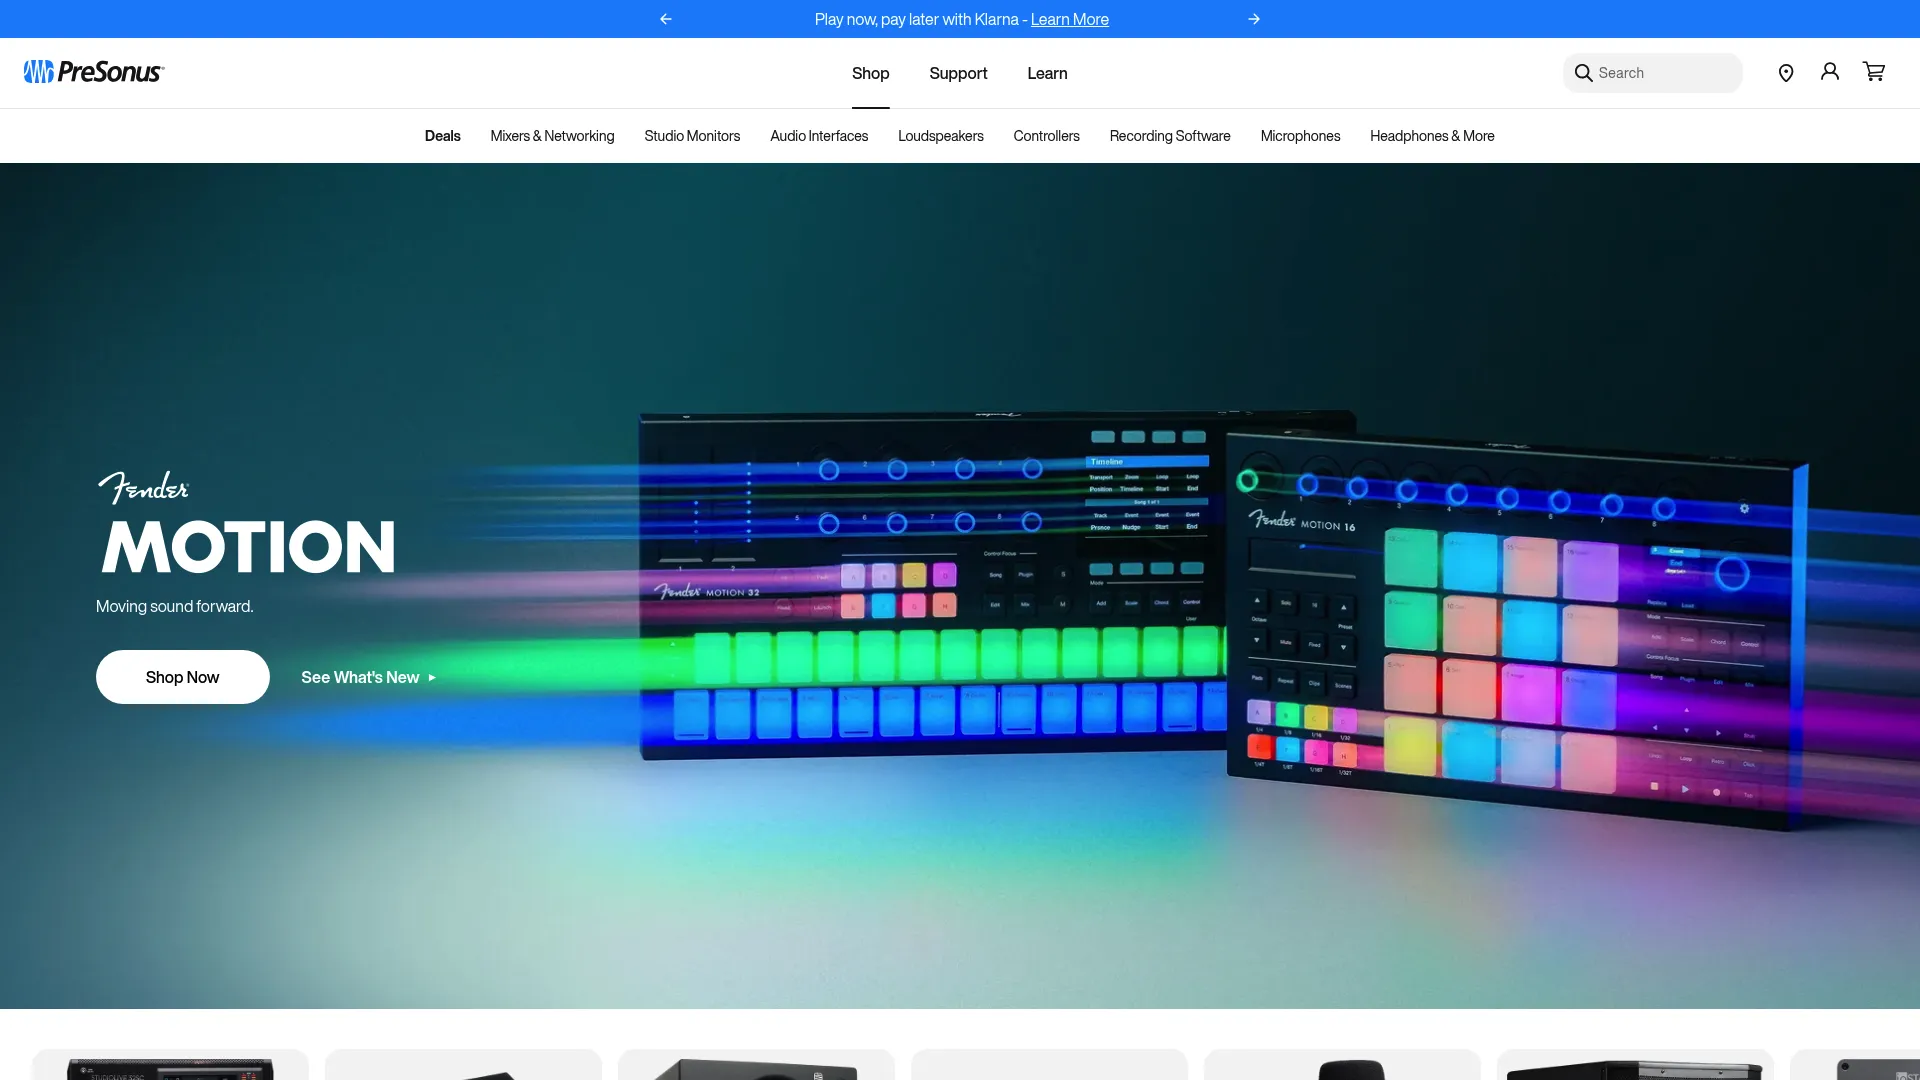Image resolution: width=1920 pixels, height=1080 pixels.
Task: Click the Shop Now button
Action: (183, 677)
